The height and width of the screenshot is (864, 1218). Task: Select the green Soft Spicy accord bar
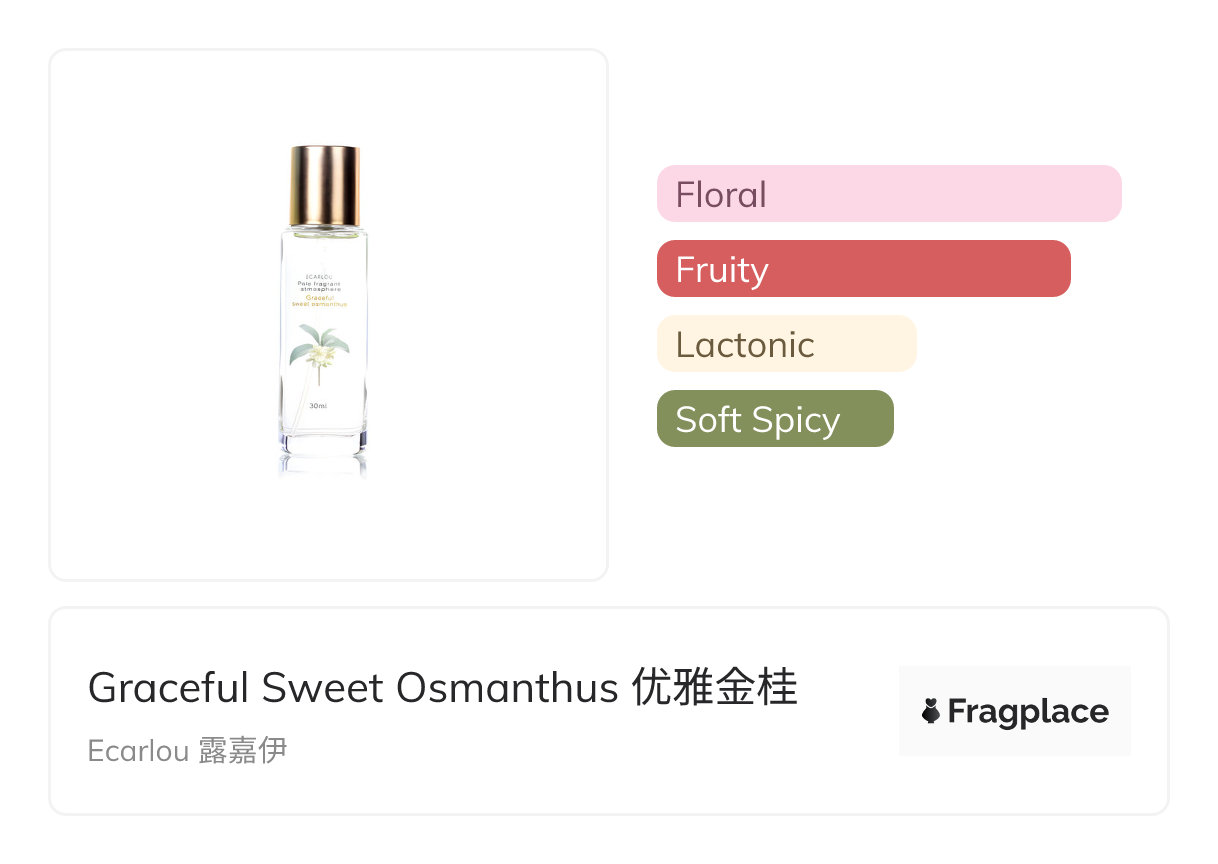pos(774,418)
